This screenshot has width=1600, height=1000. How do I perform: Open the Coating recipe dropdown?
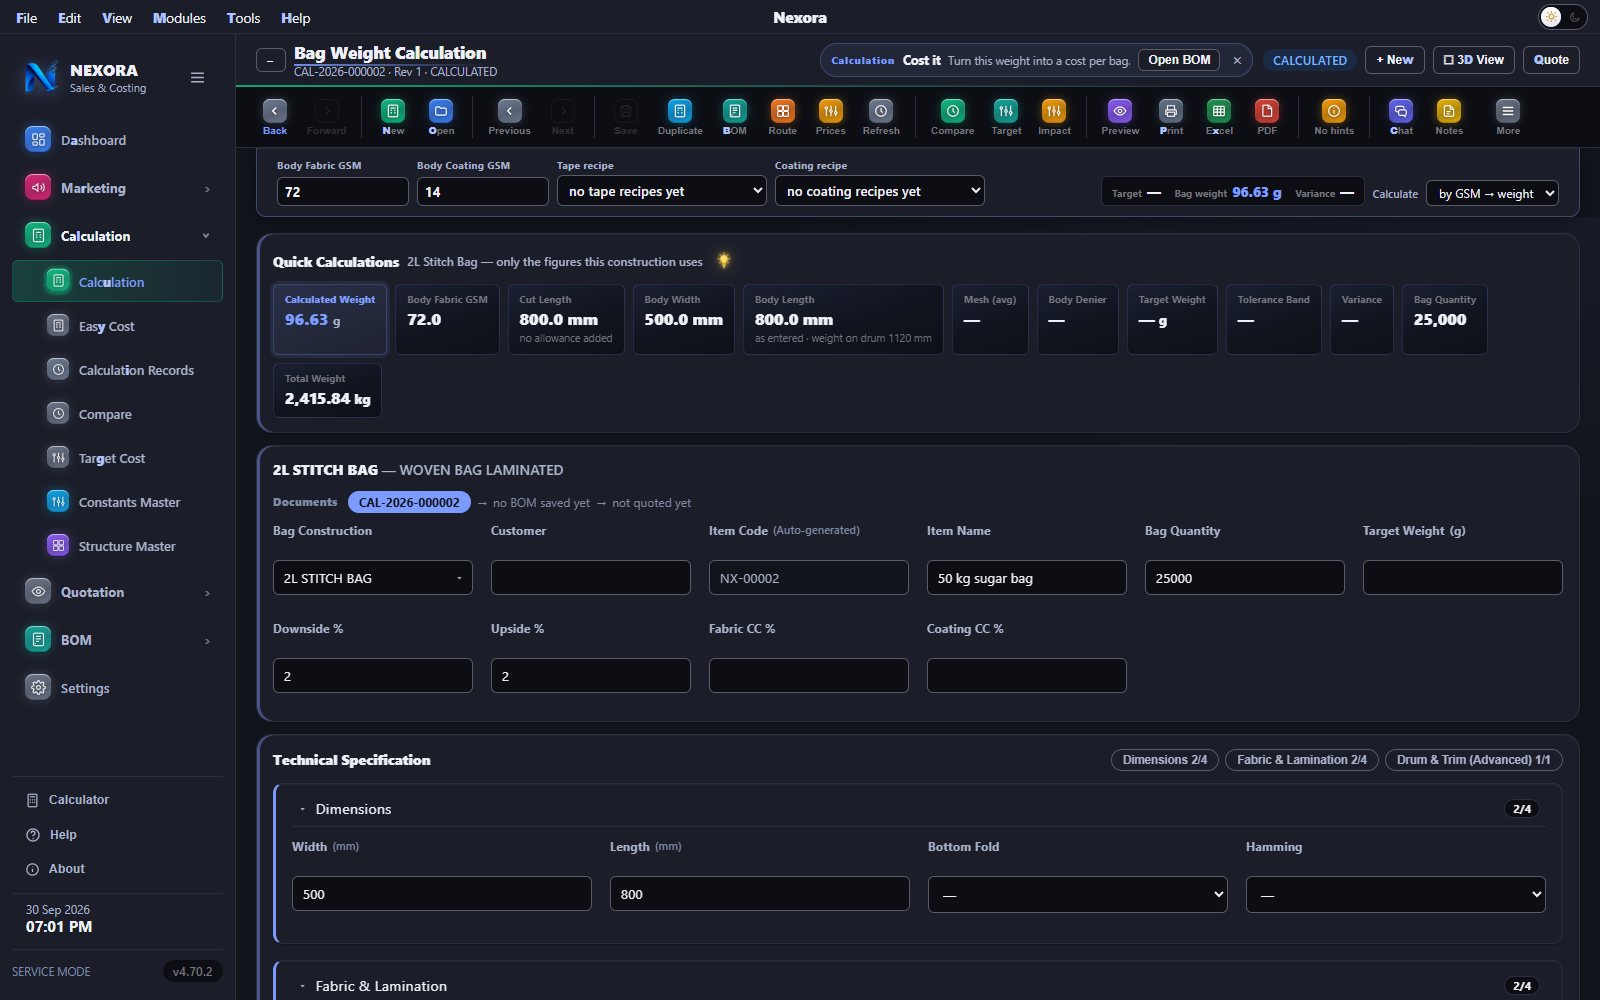pos(880,191)
